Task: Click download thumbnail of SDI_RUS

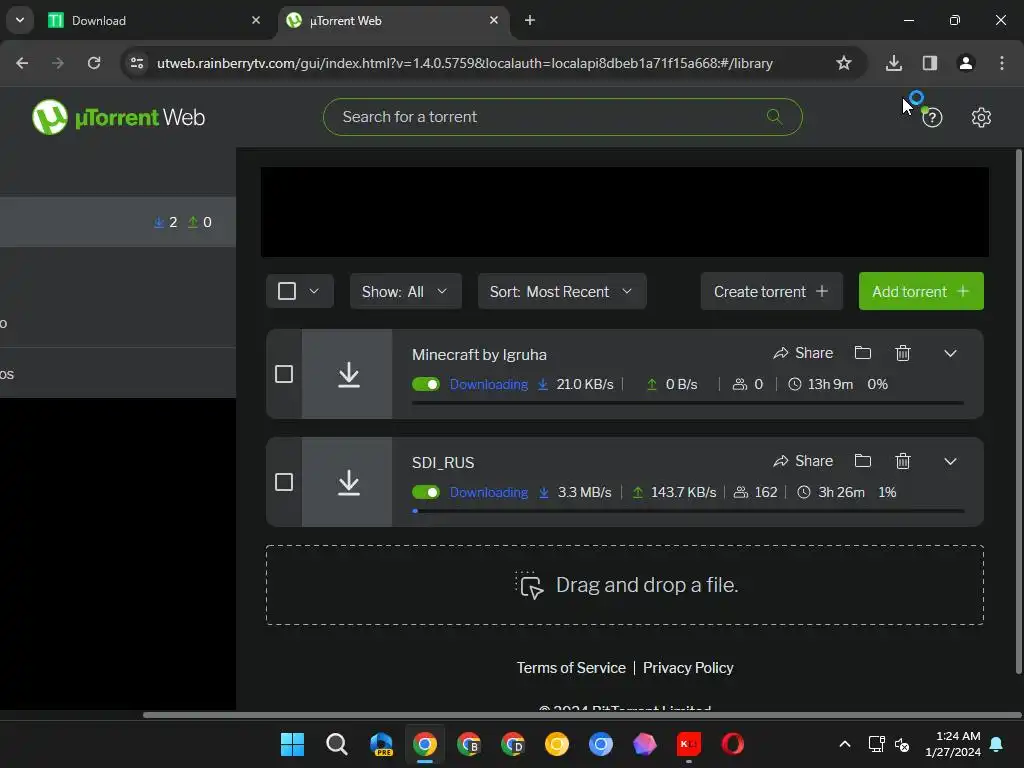Action: click(347, 482)
